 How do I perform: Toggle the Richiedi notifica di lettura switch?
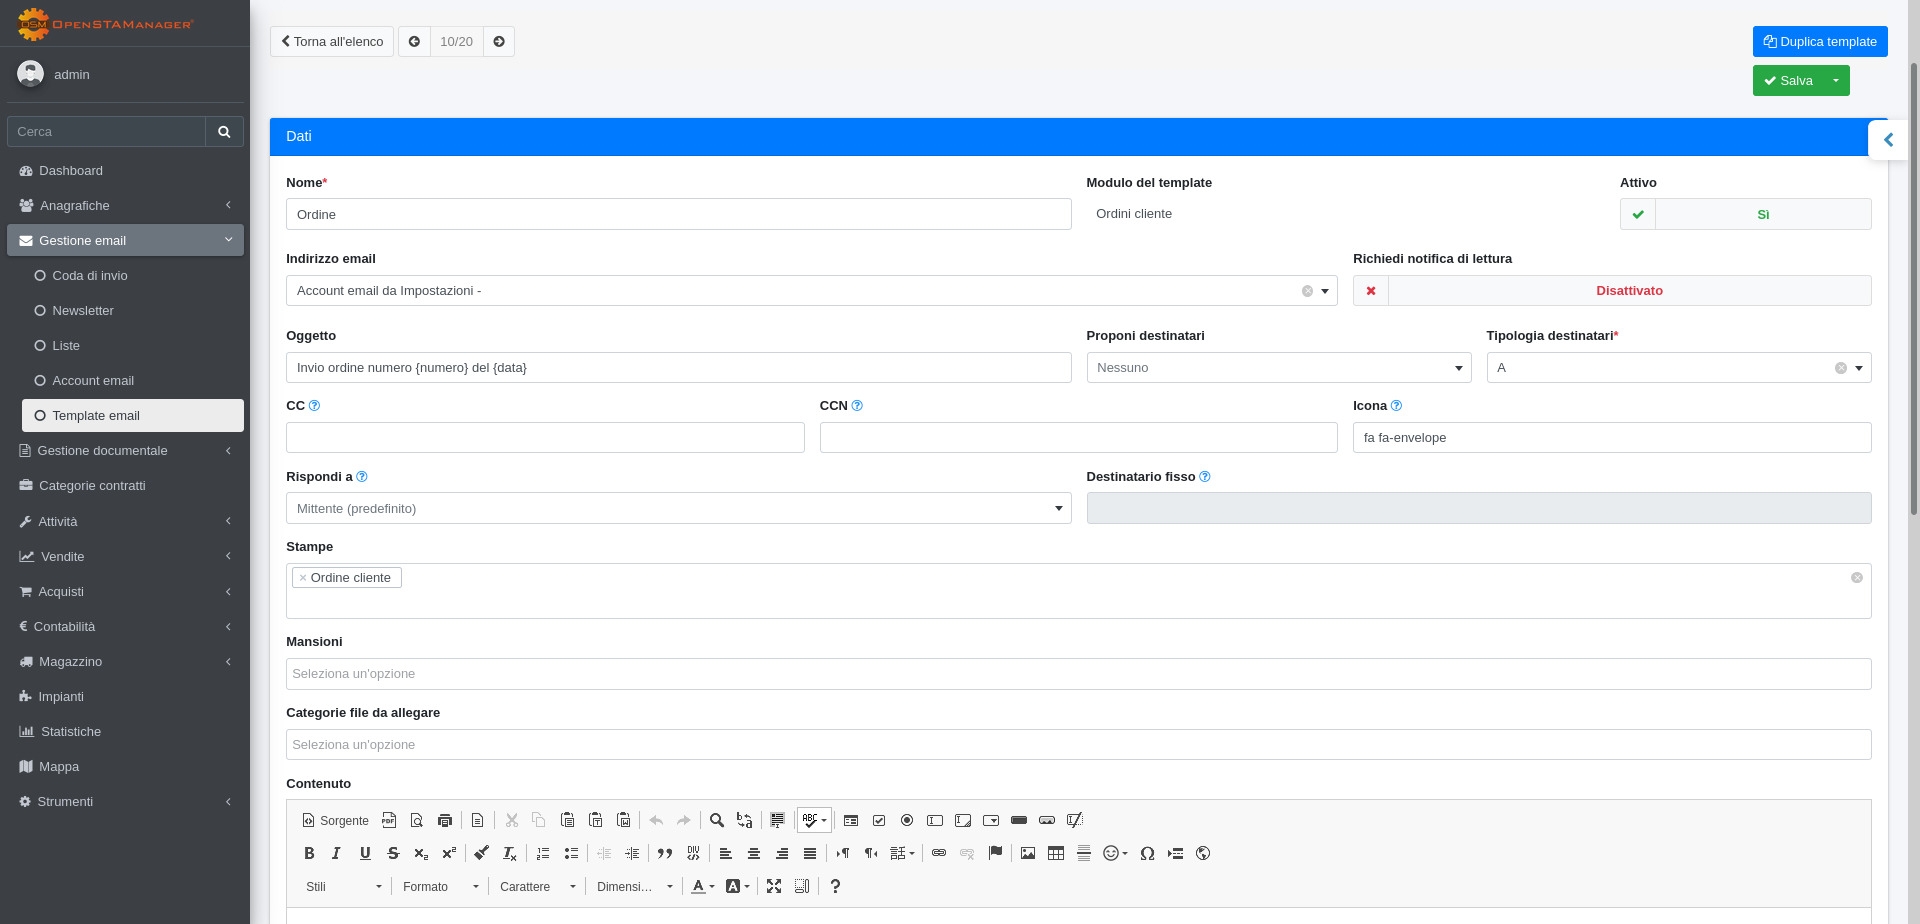(1611, 291)
